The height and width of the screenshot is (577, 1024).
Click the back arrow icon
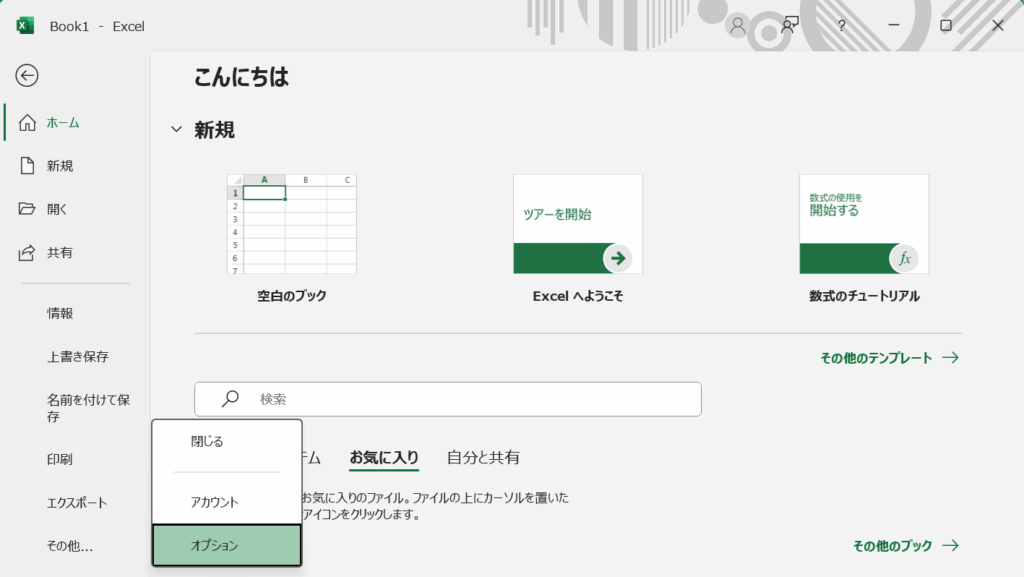tap(27, 76)
